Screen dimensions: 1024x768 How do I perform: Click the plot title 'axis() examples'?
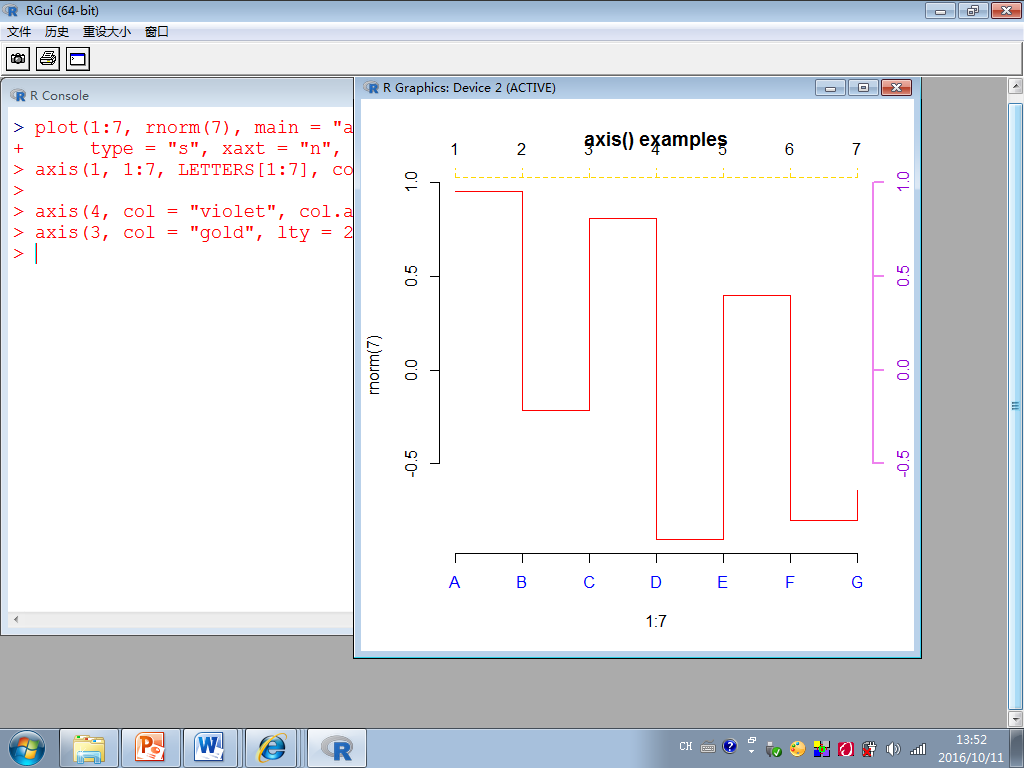(x=655, y=140)
